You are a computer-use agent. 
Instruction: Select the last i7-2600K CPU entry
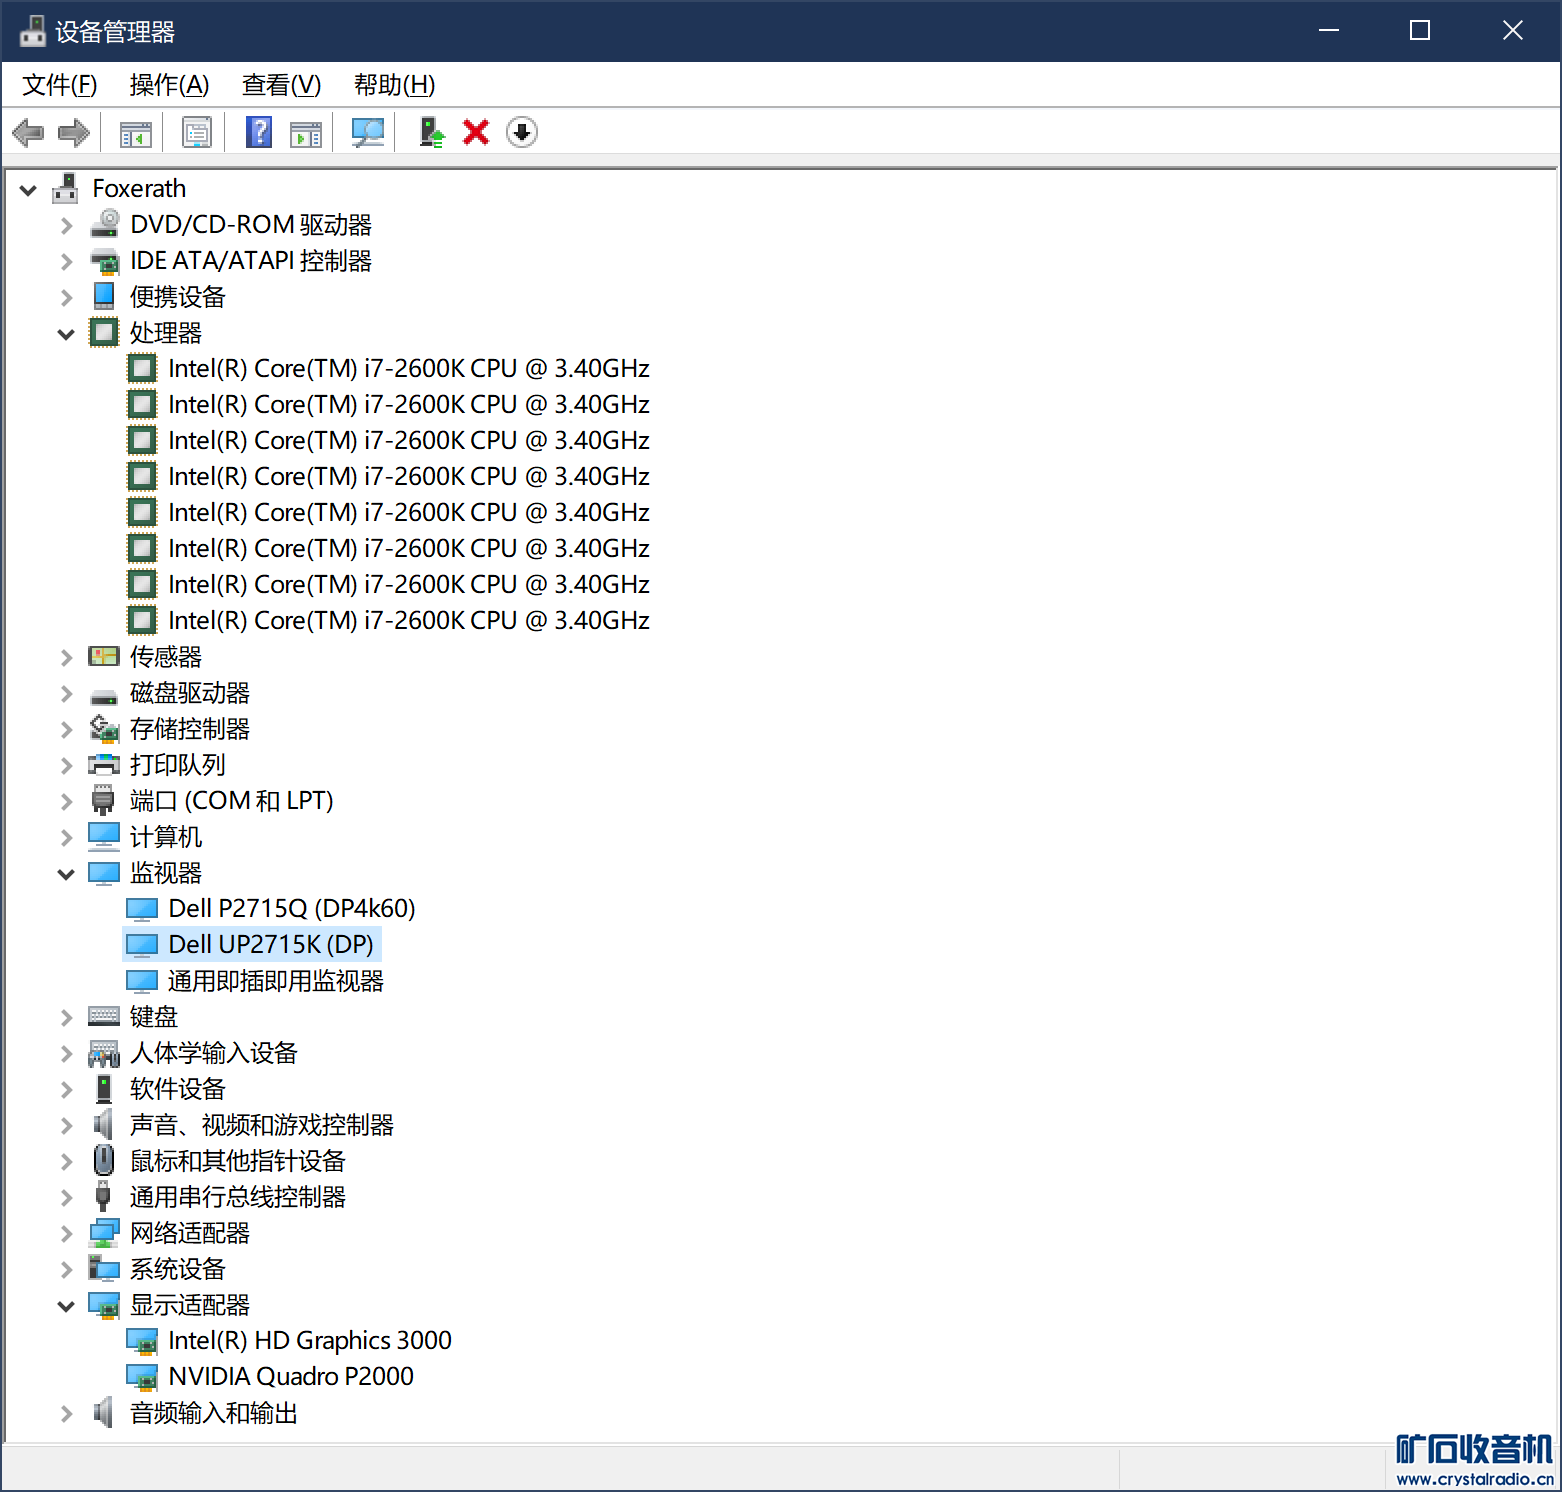coord(409,620)
